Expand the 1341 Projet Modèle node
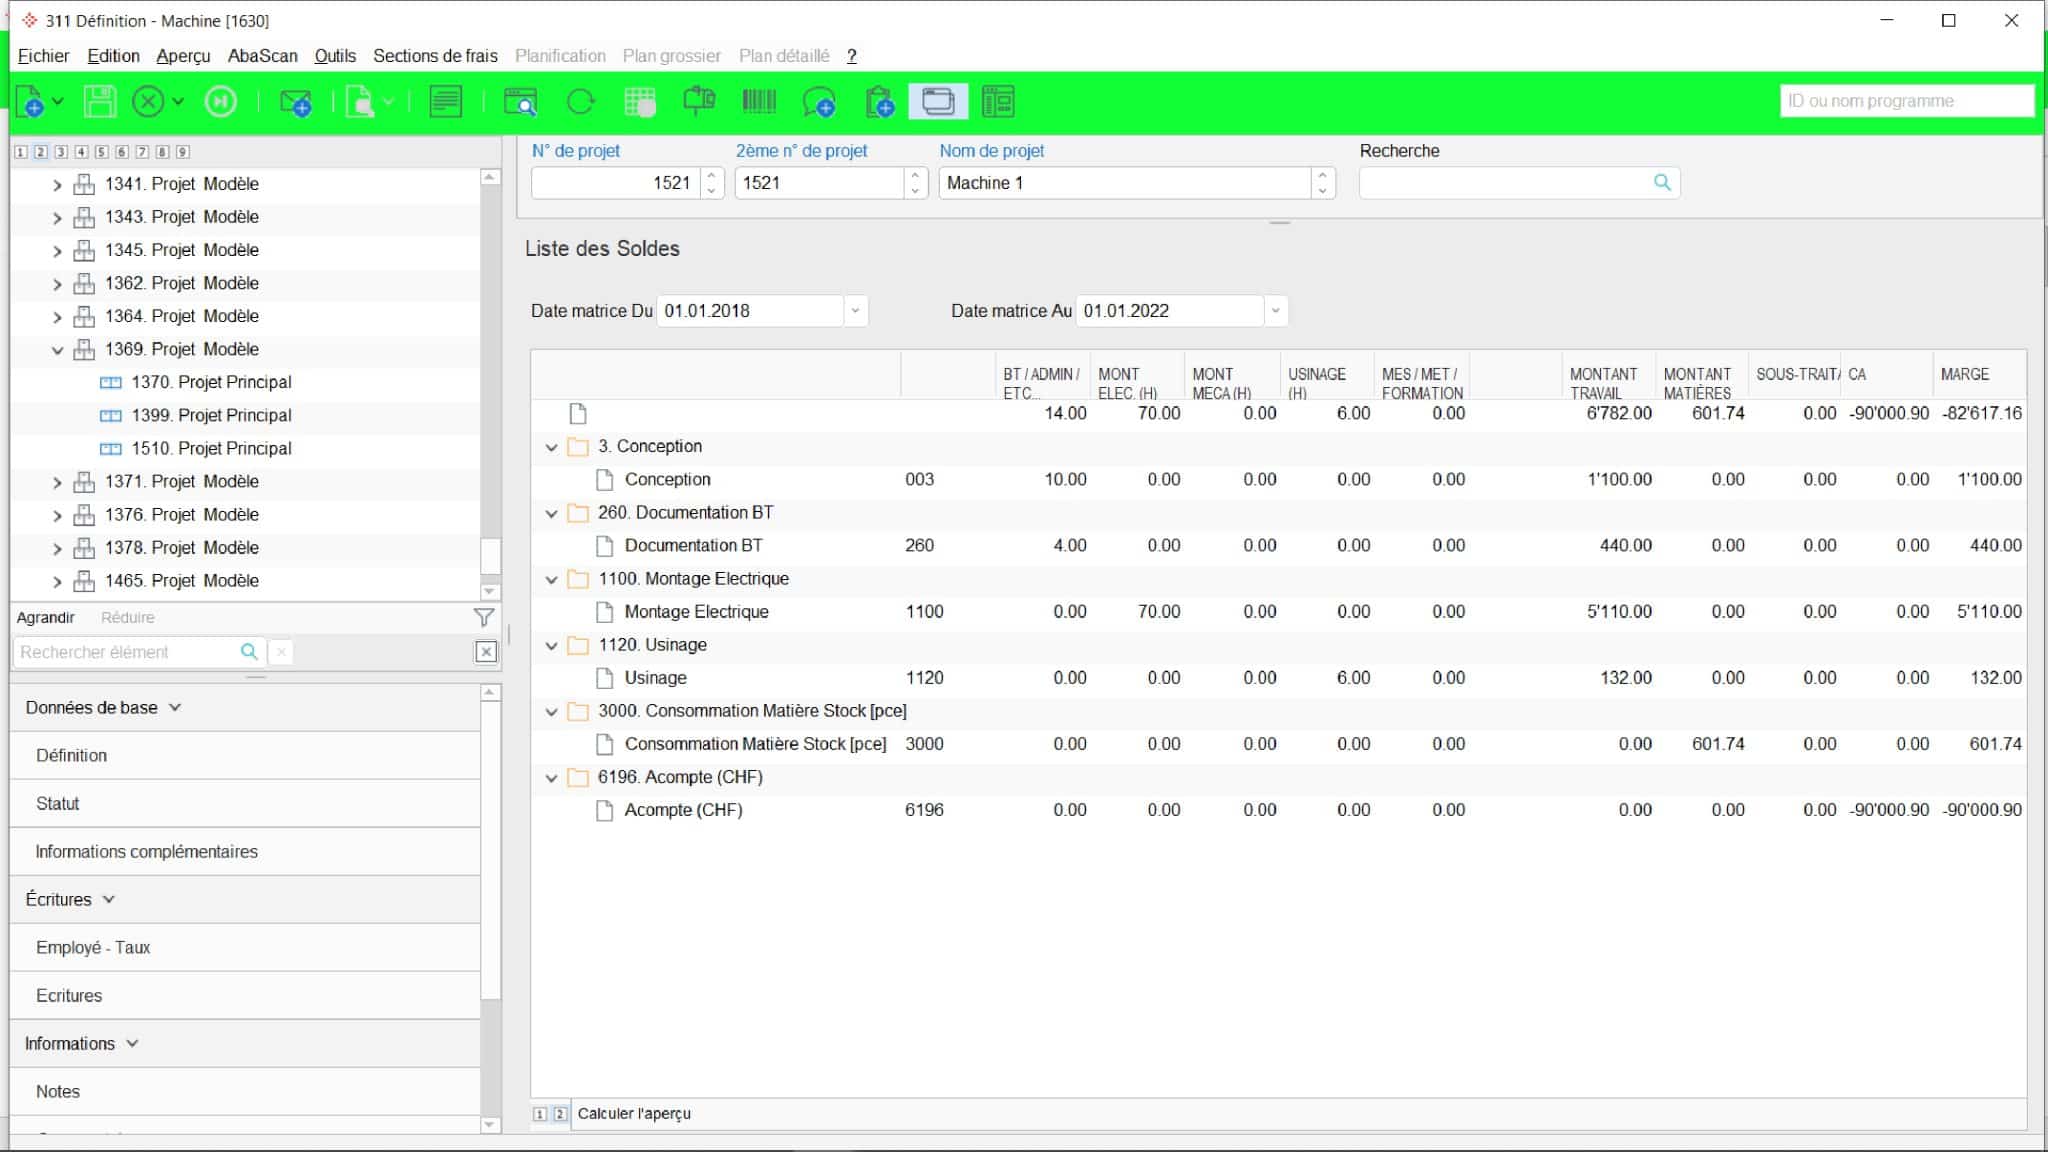 (57, 184)
